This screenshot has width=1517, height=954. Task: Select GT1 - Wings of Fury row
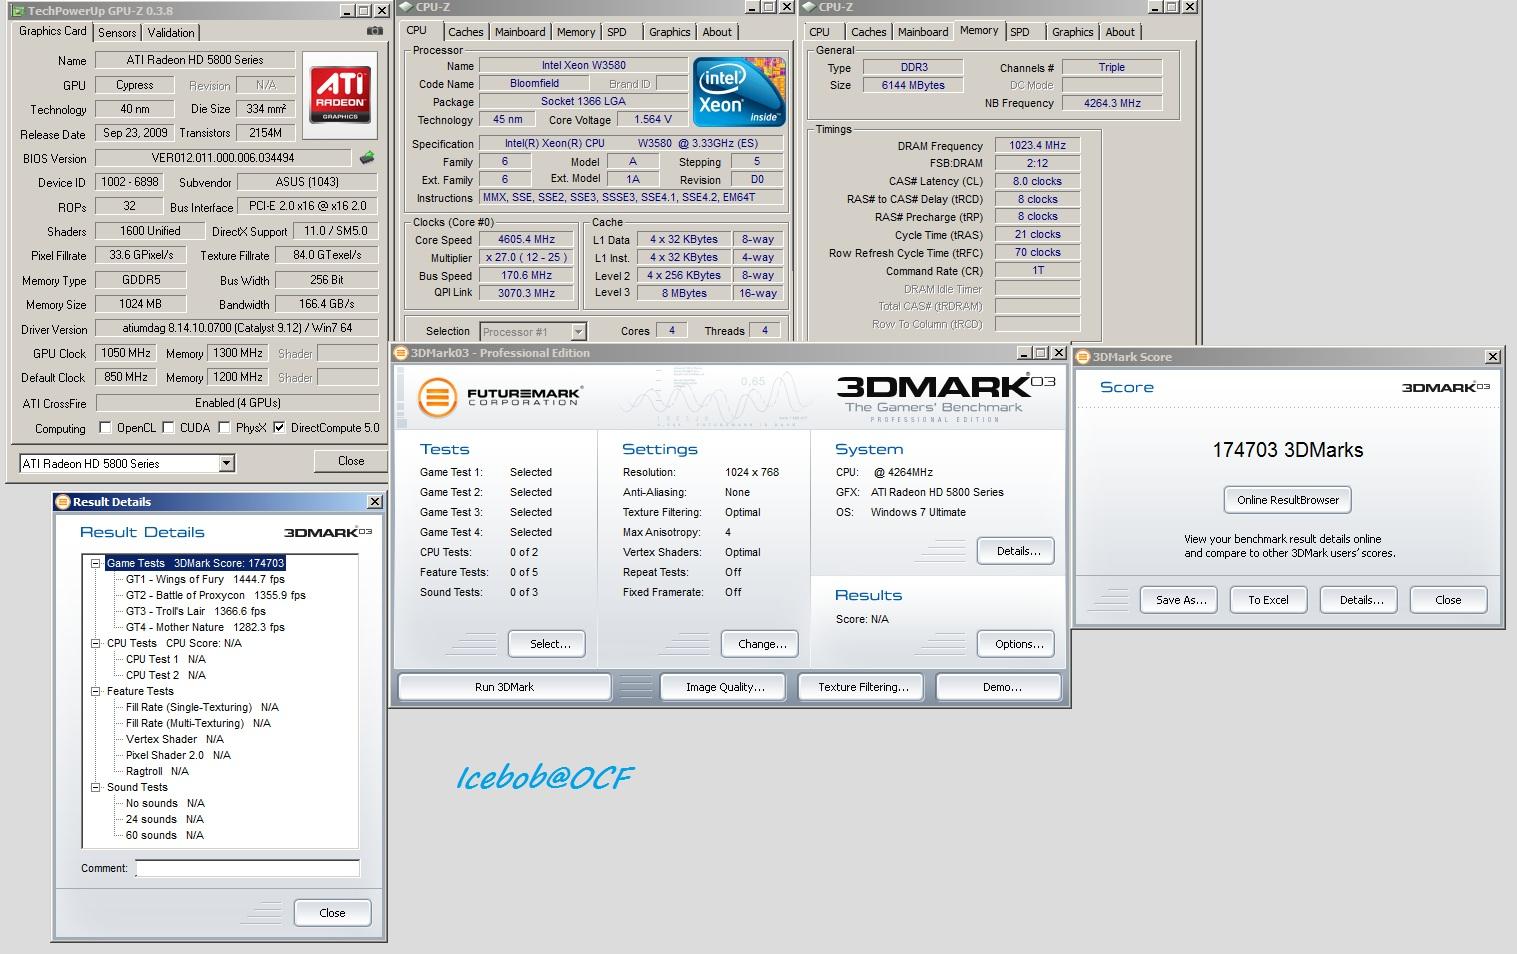[205, 579]
